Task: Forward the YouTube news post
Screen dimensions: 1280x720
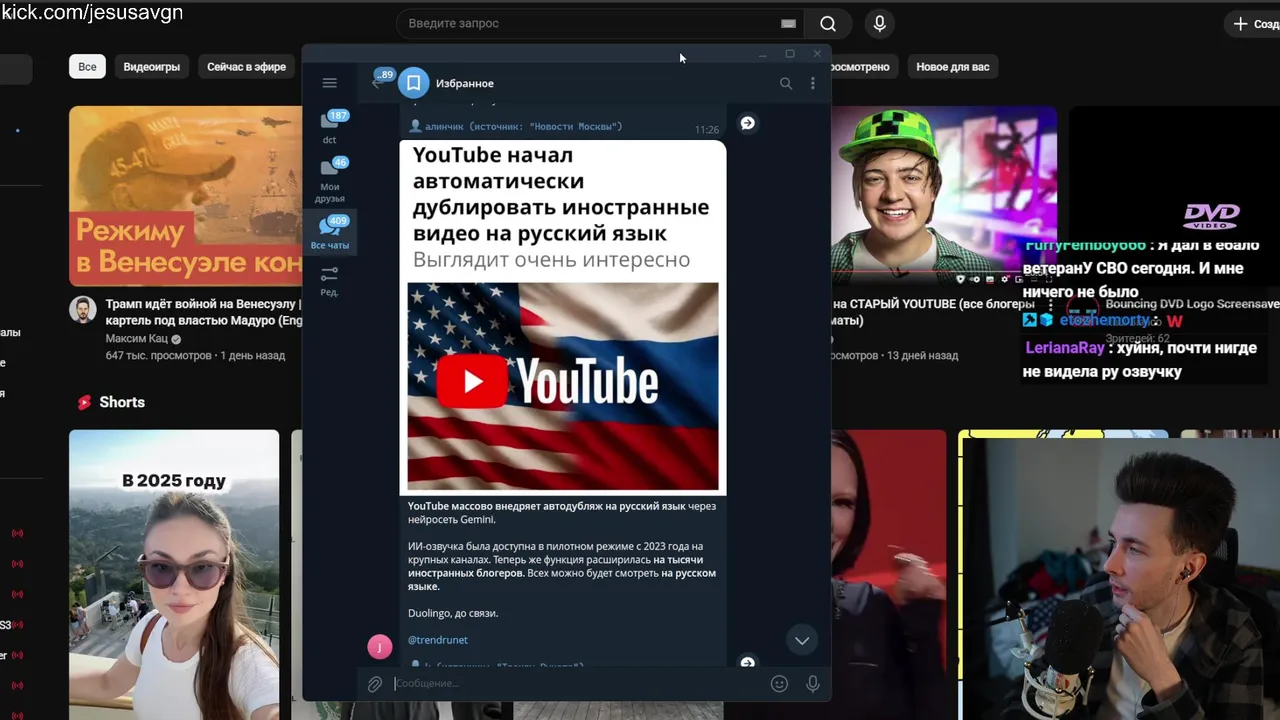Action: 747,123
